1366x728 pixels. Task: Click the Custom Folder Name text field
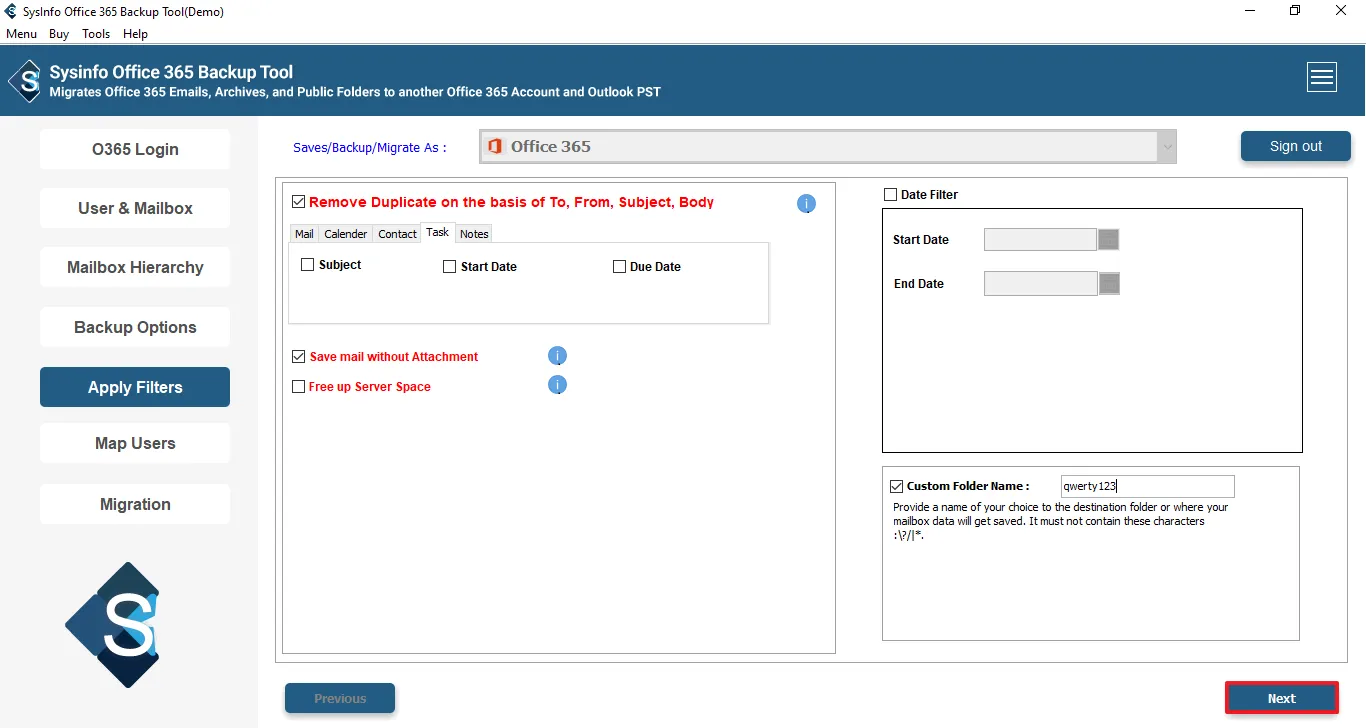click(1147, 487)
